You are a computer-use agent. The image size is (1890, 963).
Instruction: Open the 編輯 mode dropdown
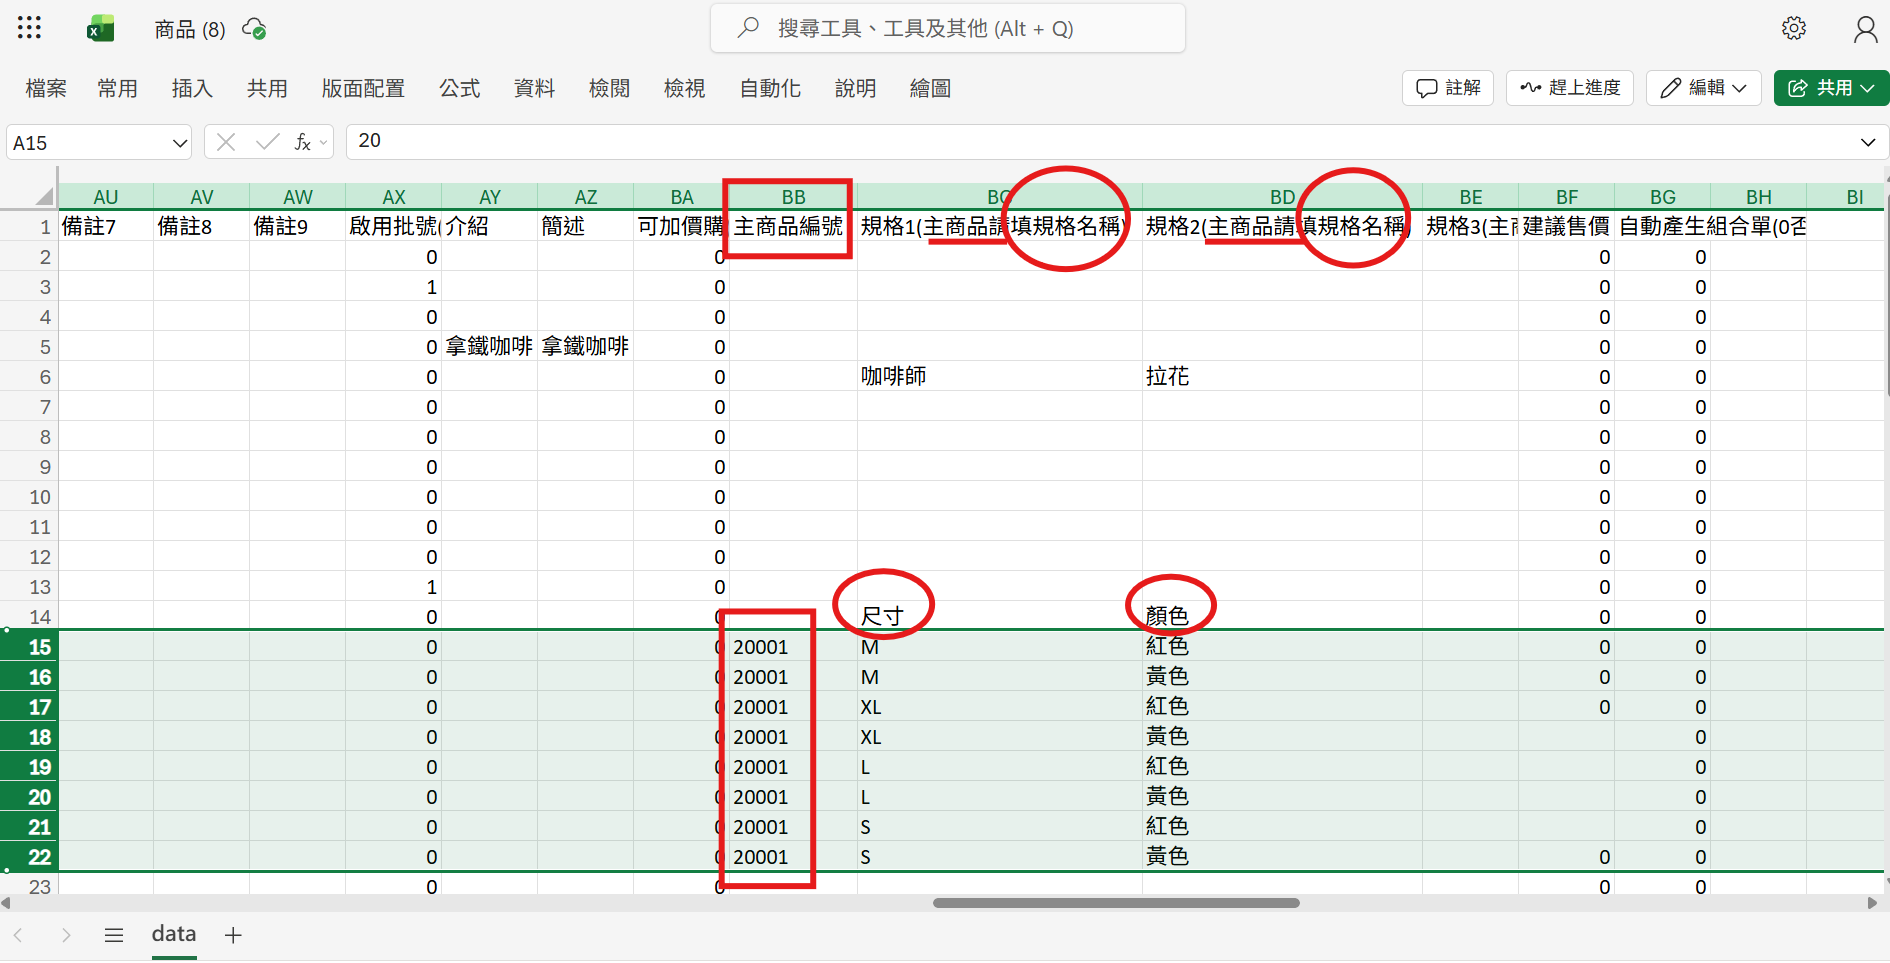tap(1703, 88)
